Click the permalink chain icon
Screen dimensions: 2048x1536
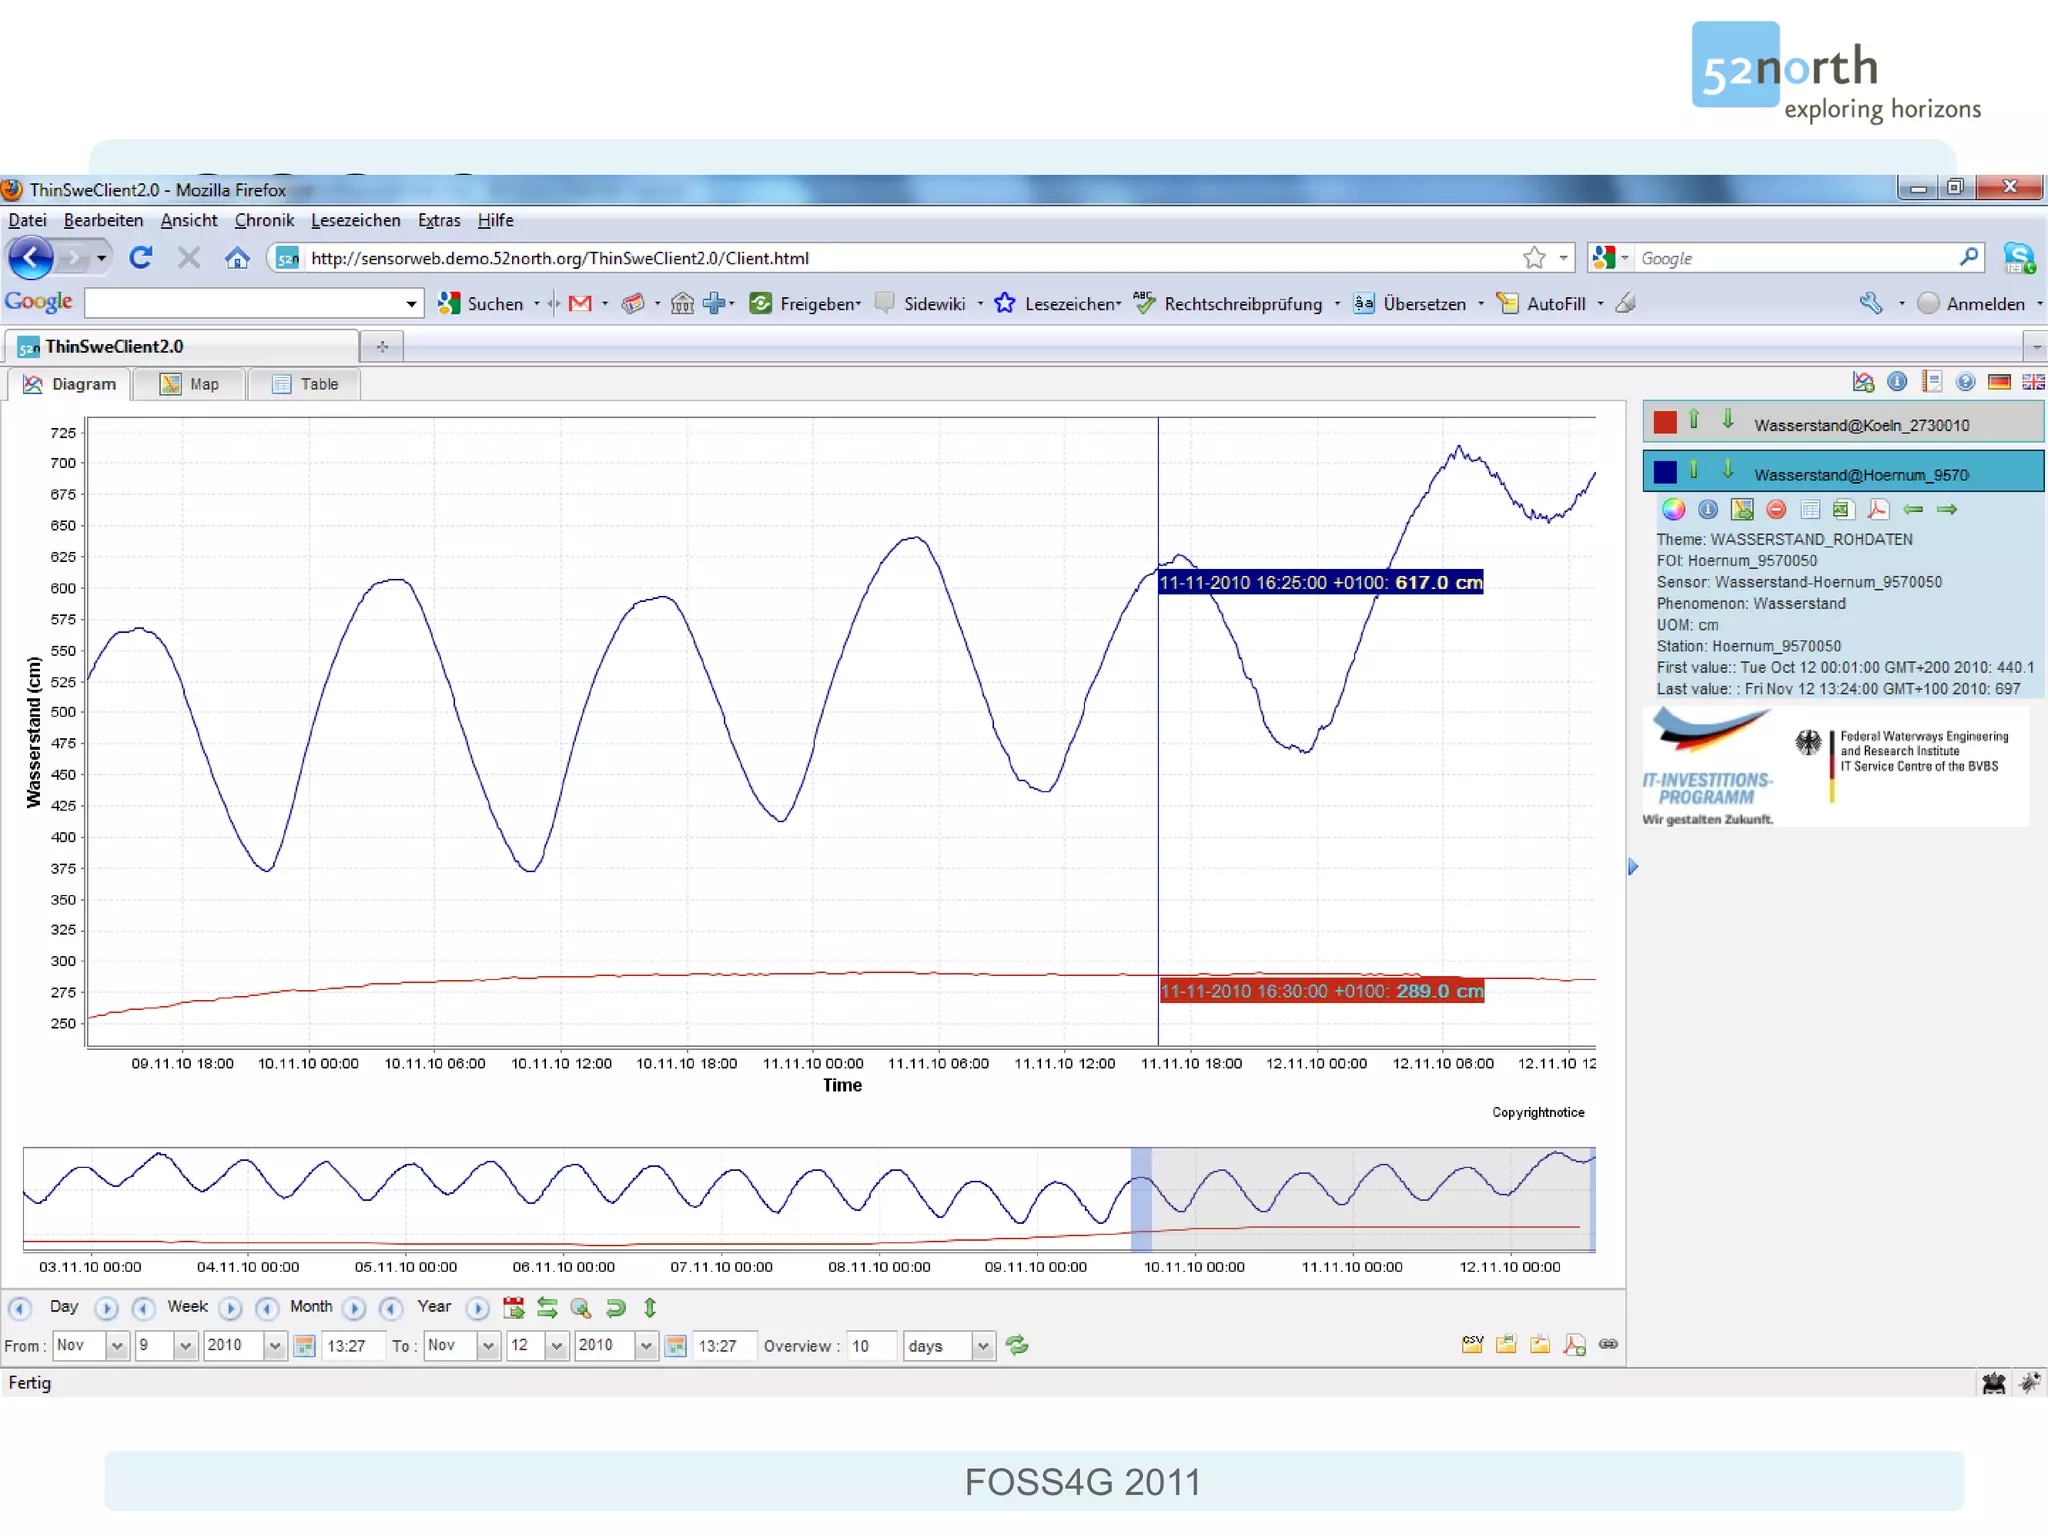click(x=1608, y=1344)
